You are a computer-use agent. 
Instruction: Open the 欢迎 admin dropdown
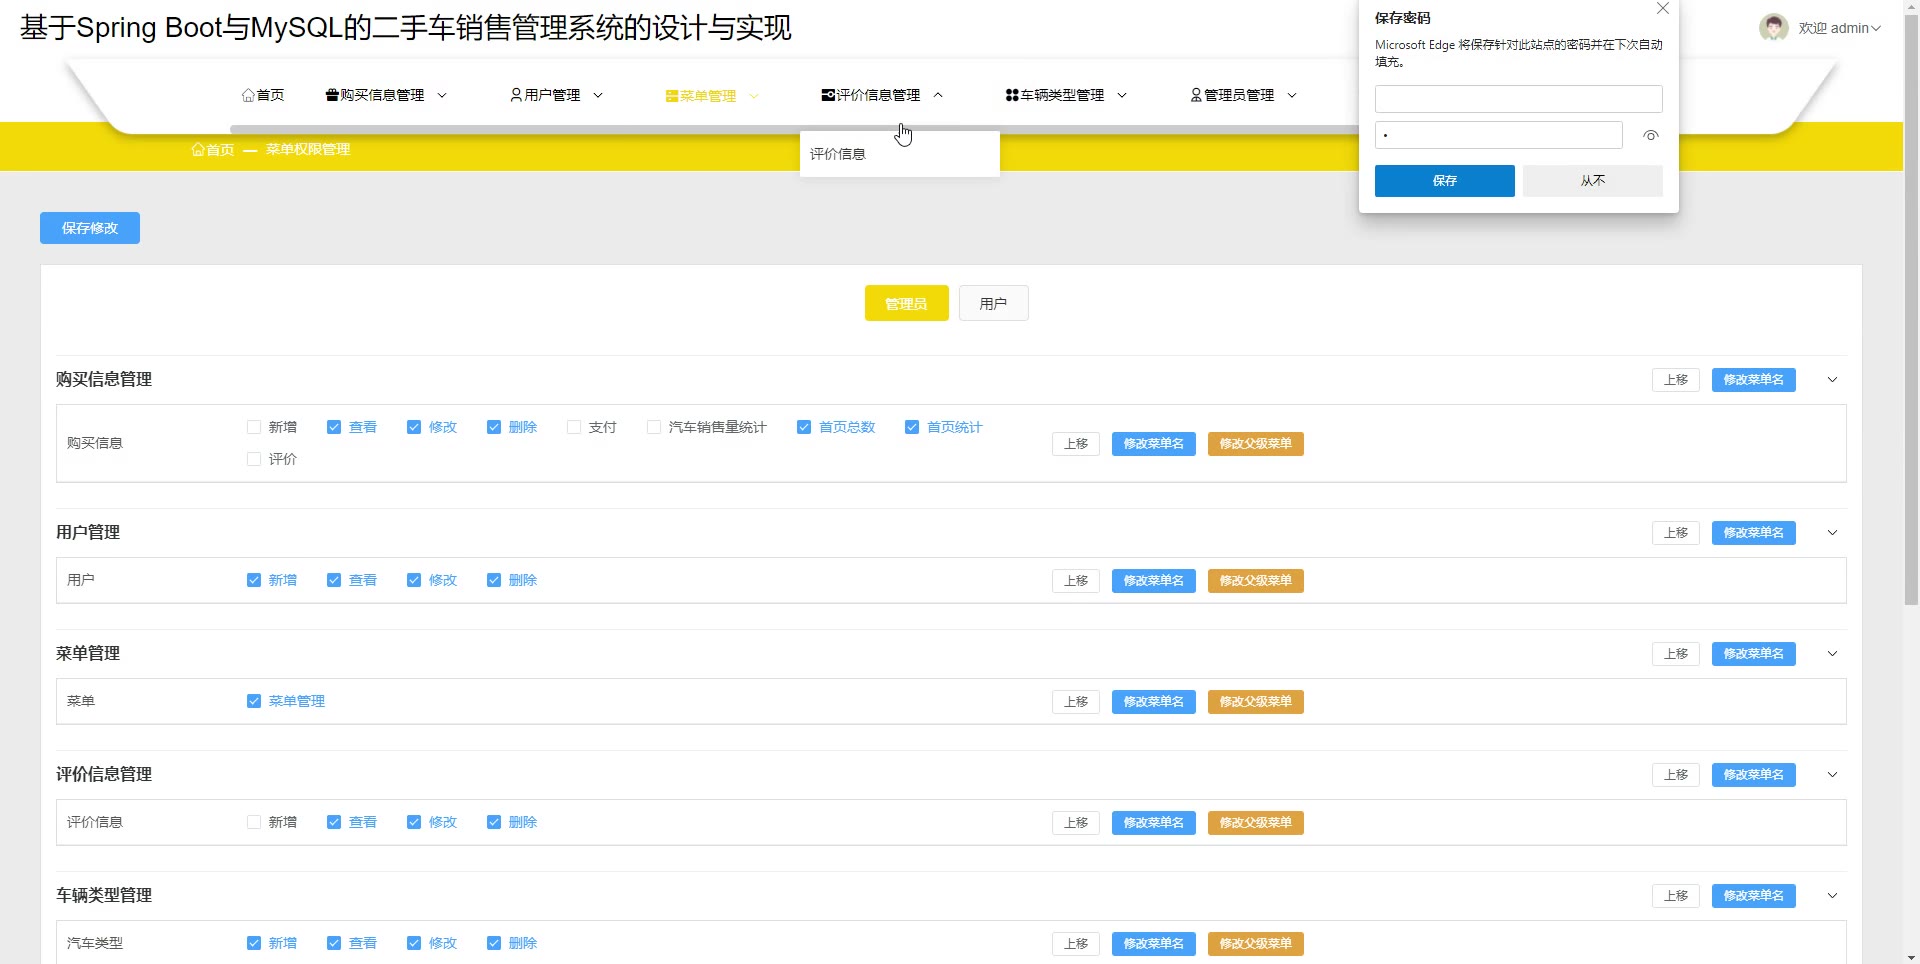[x=1840, y=28]
